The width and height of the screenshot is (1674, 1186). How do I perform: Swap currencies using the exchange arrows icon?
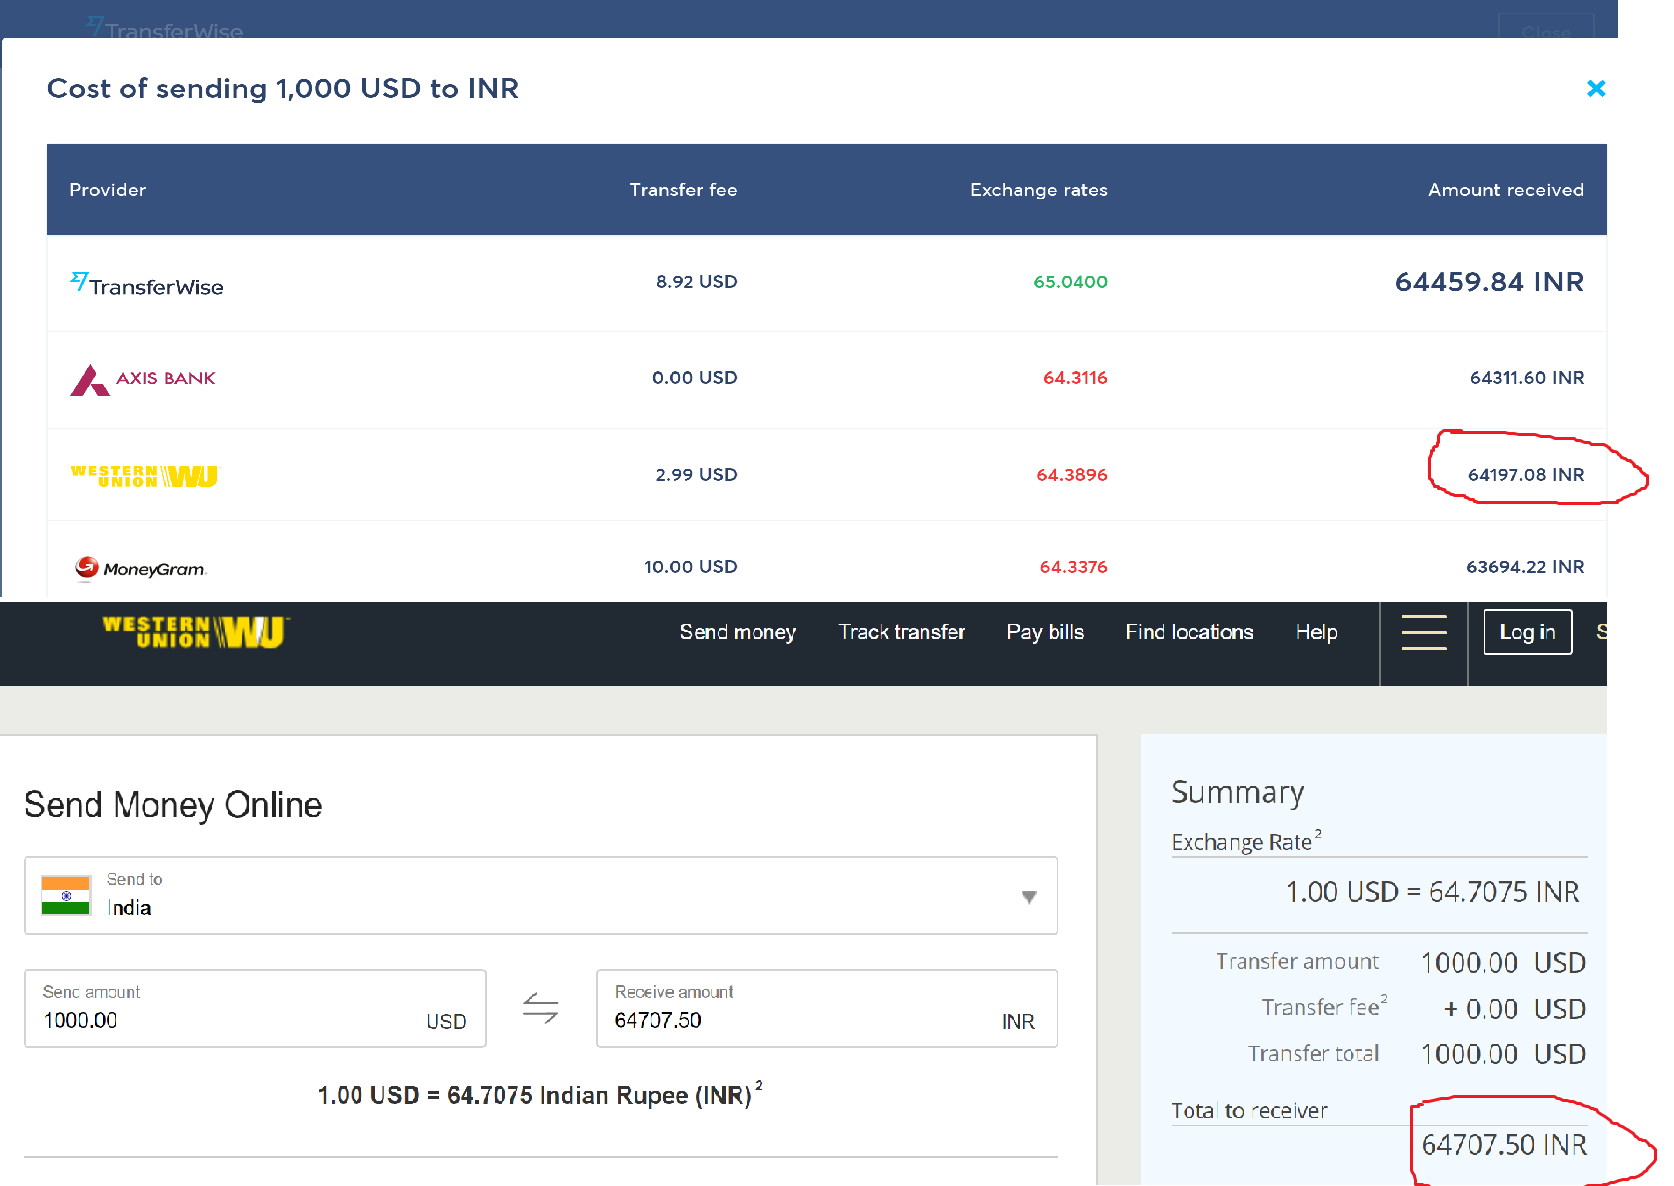coord(541,1008)
